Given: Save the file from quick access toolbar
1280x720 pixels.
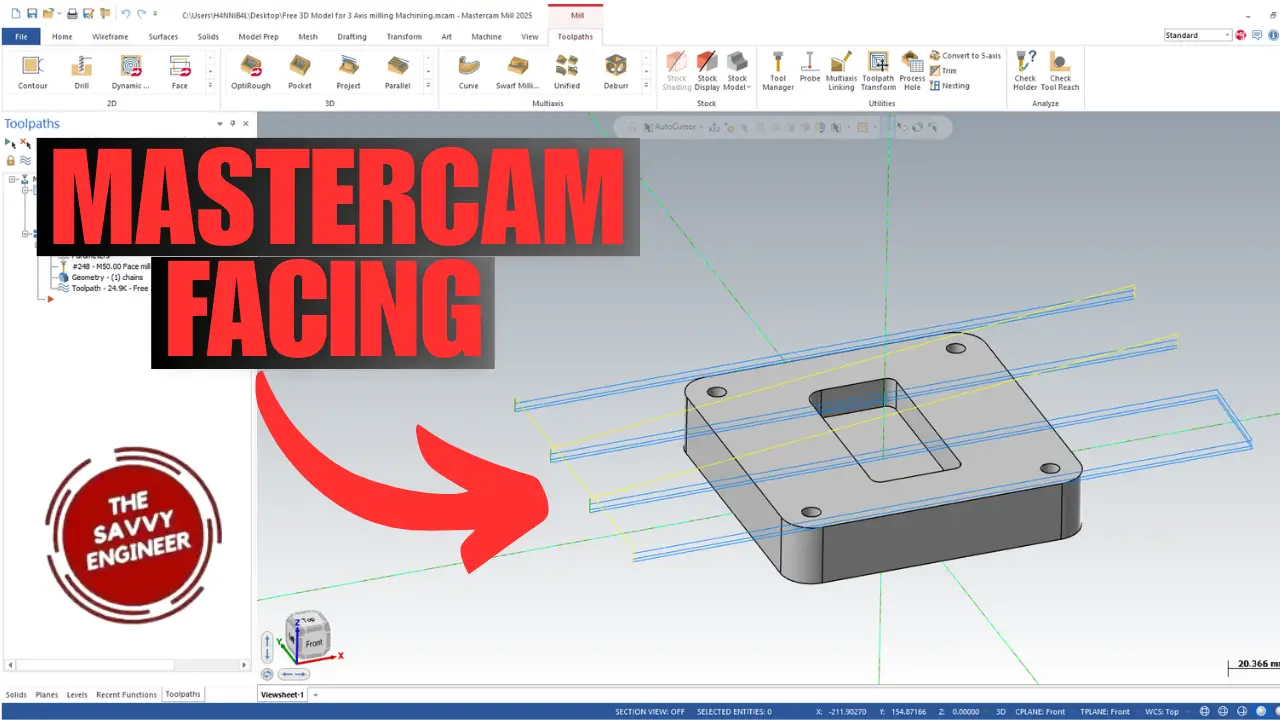Looking at the screenshot, I should click(33, 14).
